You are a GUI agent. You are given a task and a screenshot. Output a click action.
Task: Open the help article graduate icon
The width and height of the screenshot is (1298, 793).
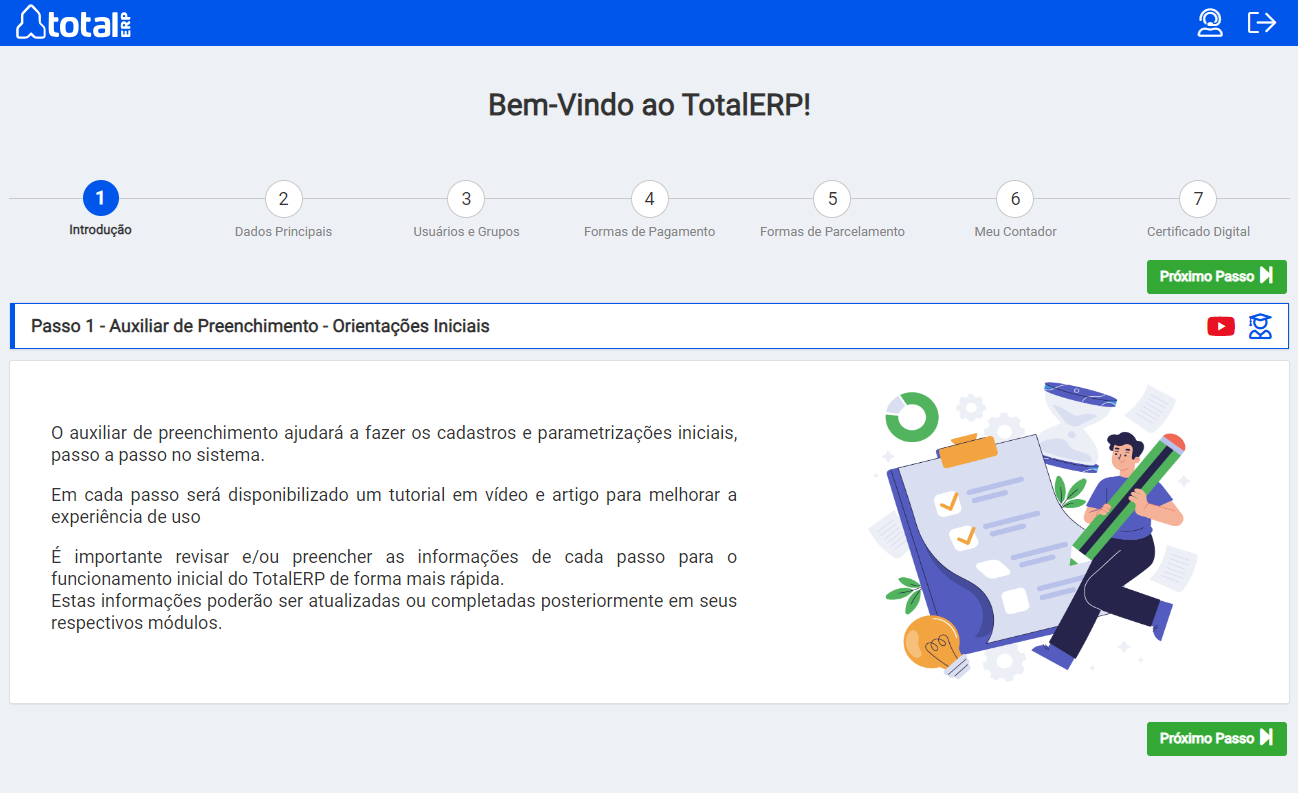(1260, 326)
